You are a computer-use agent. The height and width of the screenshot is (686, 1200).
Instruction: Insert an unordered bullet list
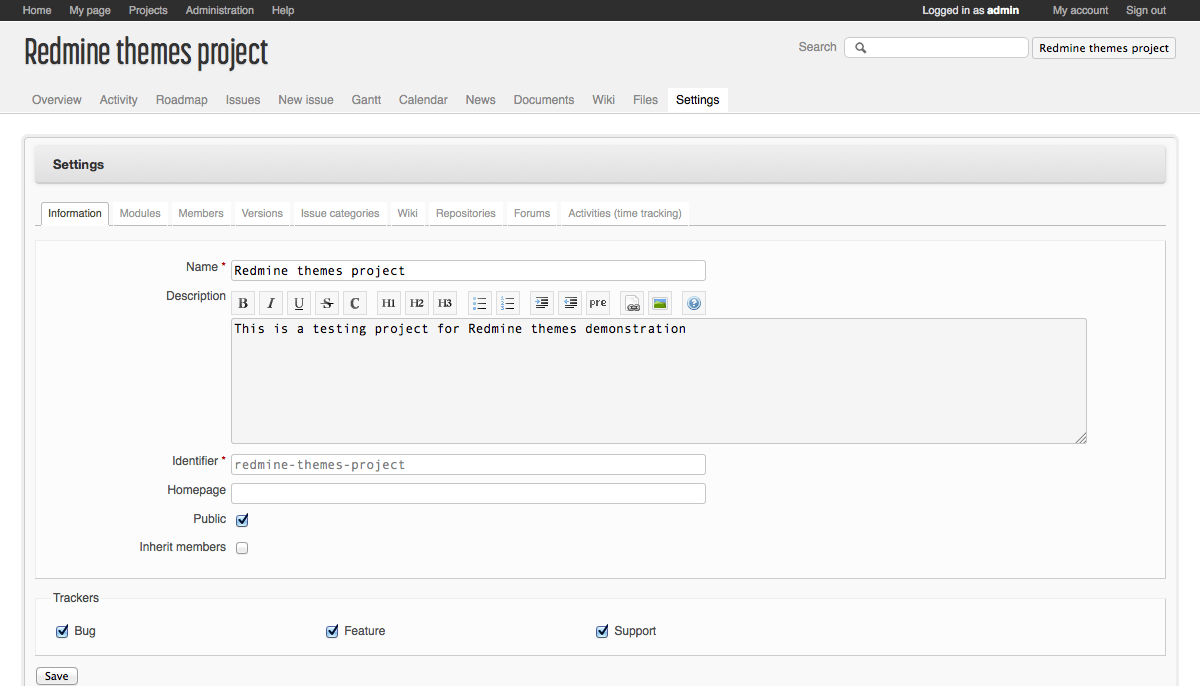tap(480, 303)
